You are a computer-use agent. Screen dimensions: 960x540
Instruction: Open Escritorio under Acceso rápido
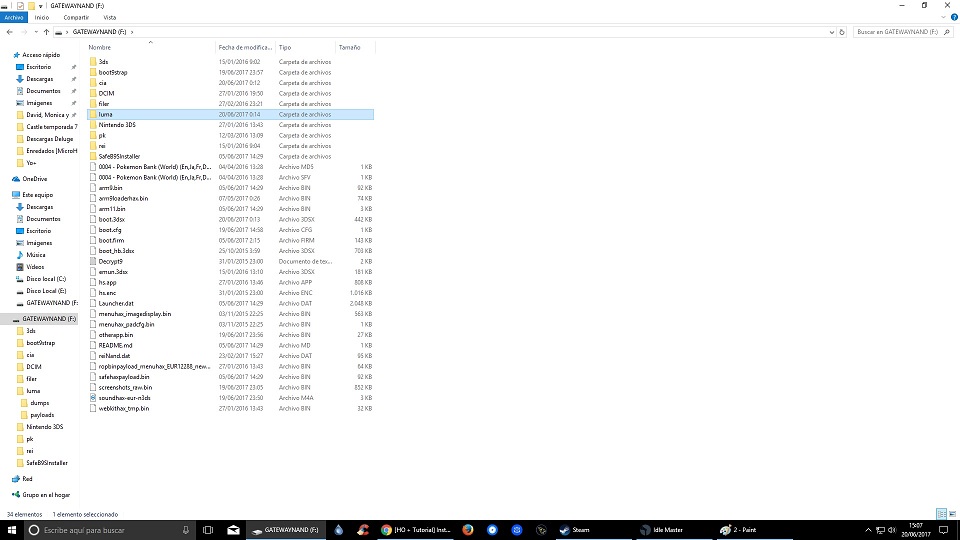pos(39,67)
